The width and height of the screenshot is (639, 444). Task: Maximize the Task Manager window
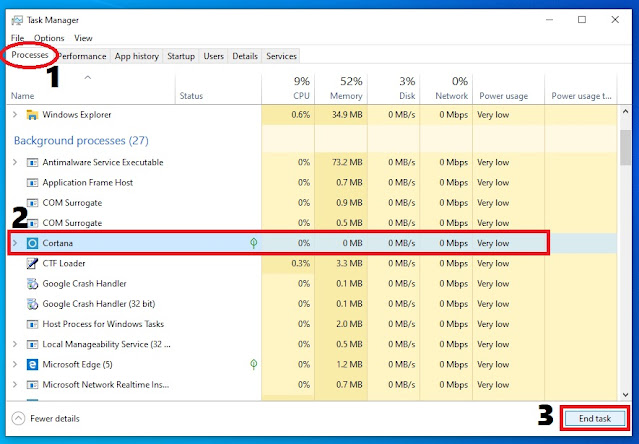point(582,20)
